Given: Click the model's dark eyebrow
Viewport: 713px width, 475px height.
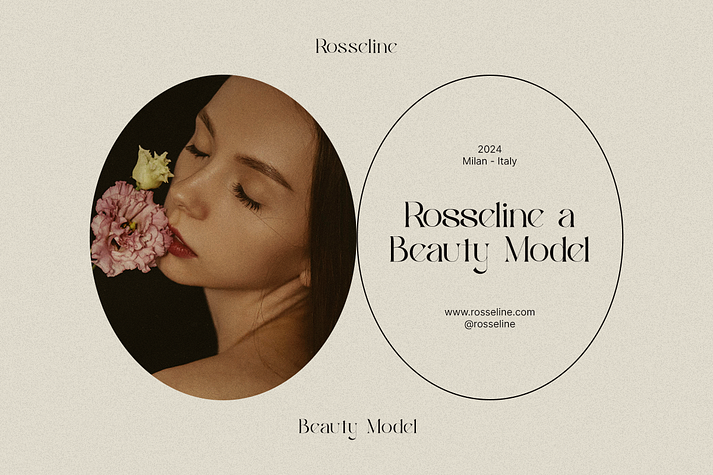Looking at the screenshot, I should pos(266,170).
